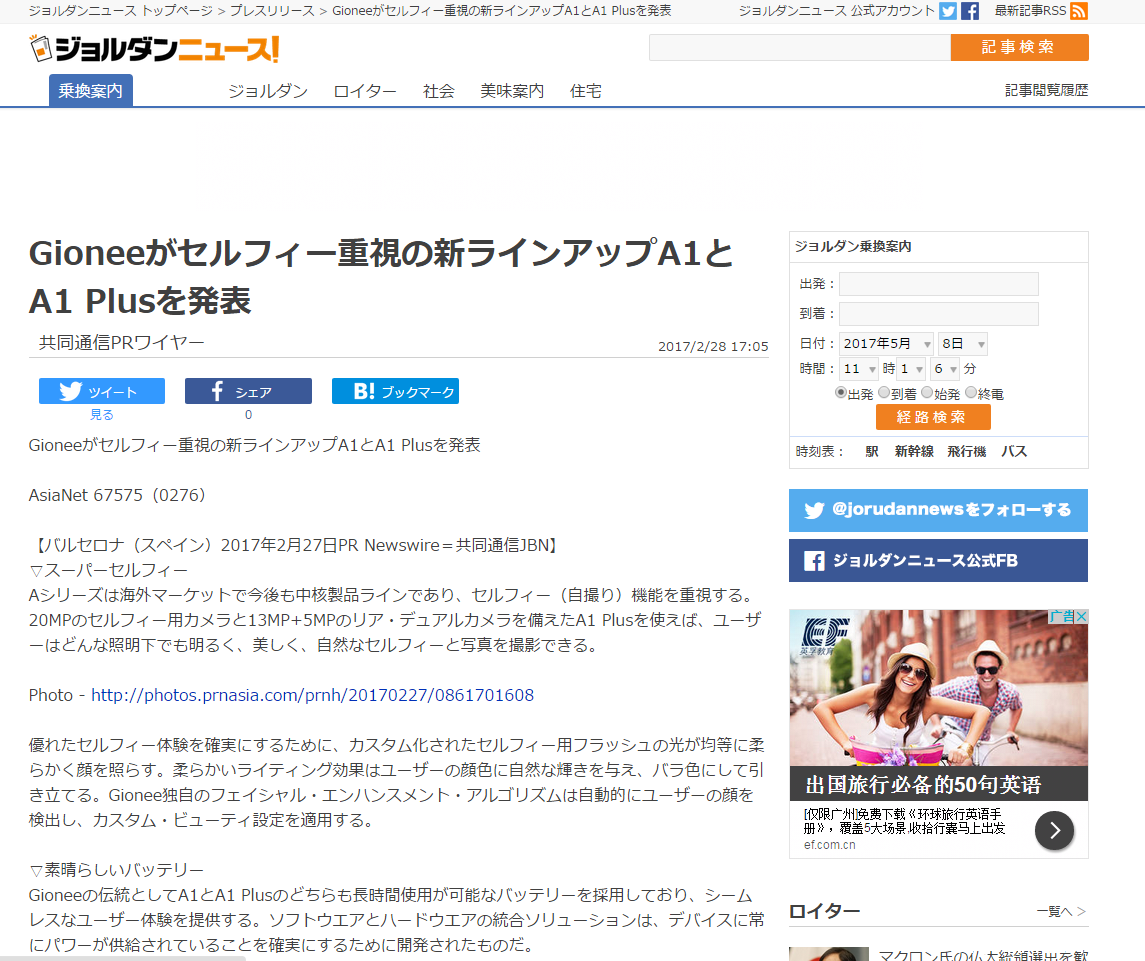Screen dimensions: 1145x961
Task: Click 見る link under tweet button
Action: click(x=102, y=415)
